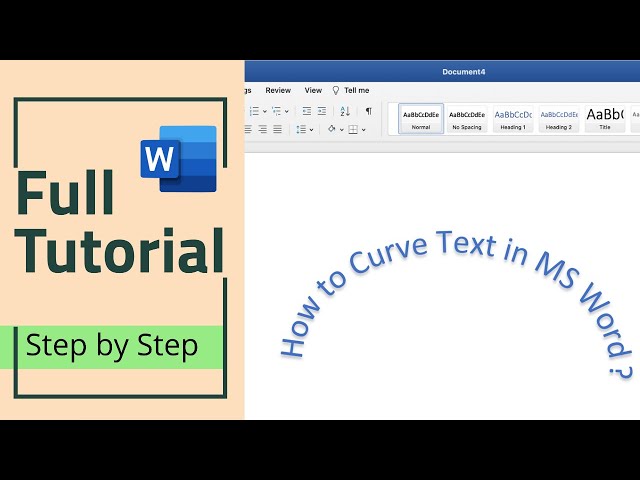Click the multilevel list icon
Viewport: 640px width, 480px height.
click(277, 111)
